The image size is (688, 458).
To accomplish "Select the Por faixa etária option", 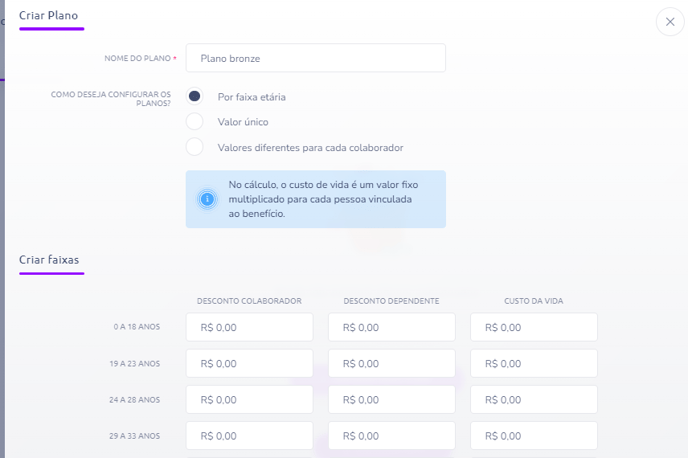I will 194,96.
